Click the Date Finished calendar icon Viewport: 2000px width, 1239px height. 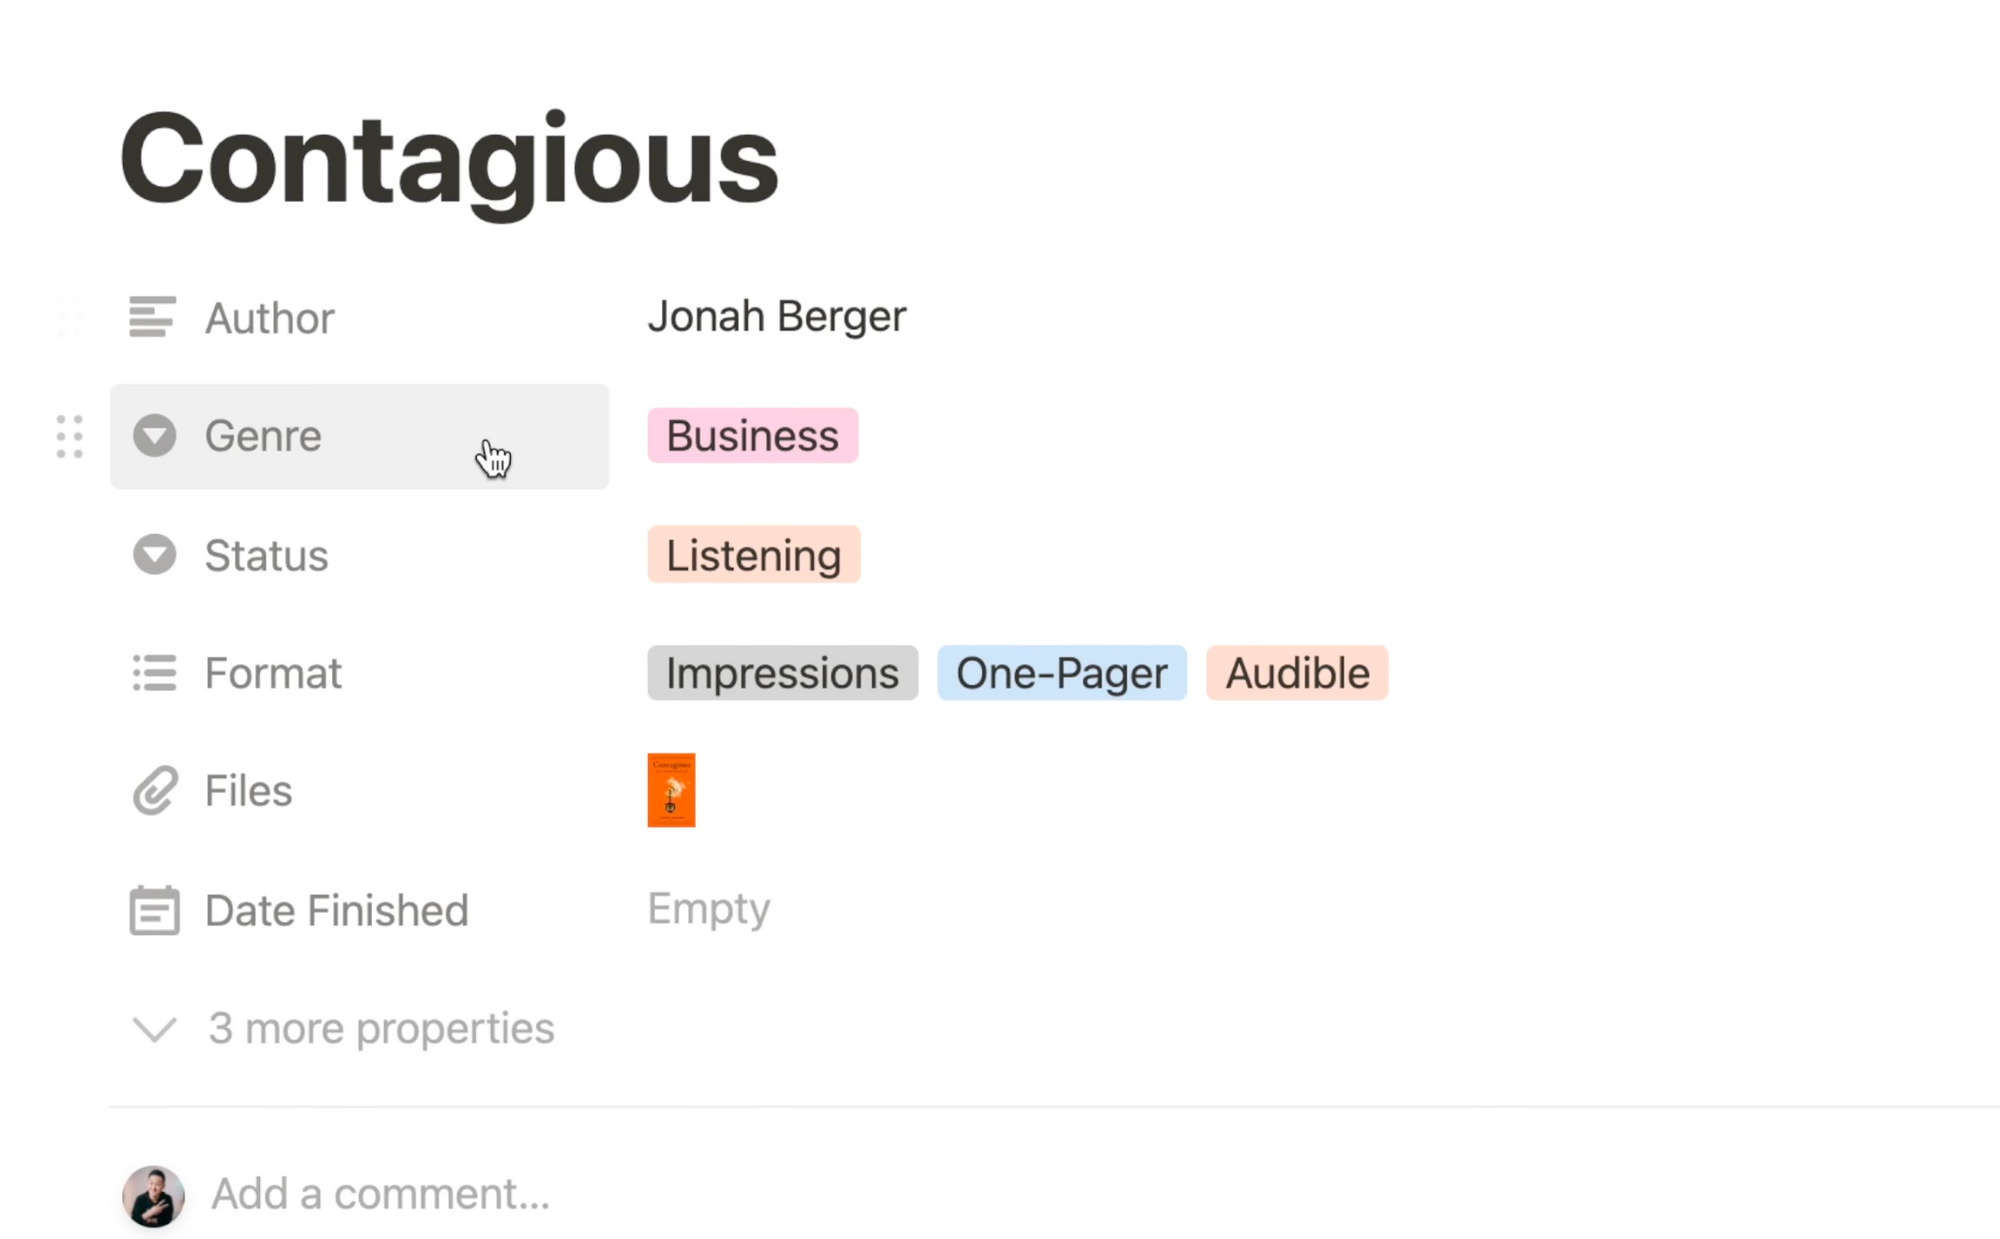(154, 910)
